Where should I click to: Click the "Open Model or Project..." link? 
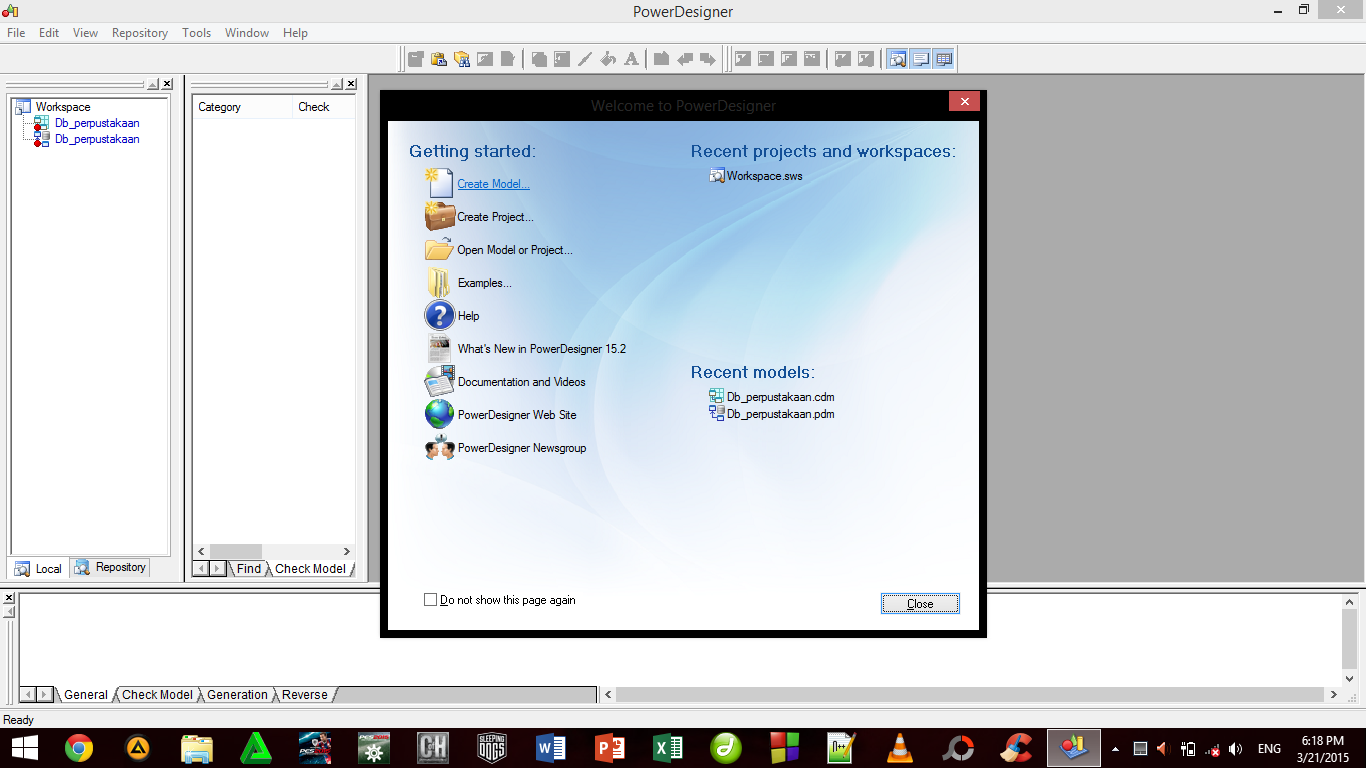click(x=513, y=249)
